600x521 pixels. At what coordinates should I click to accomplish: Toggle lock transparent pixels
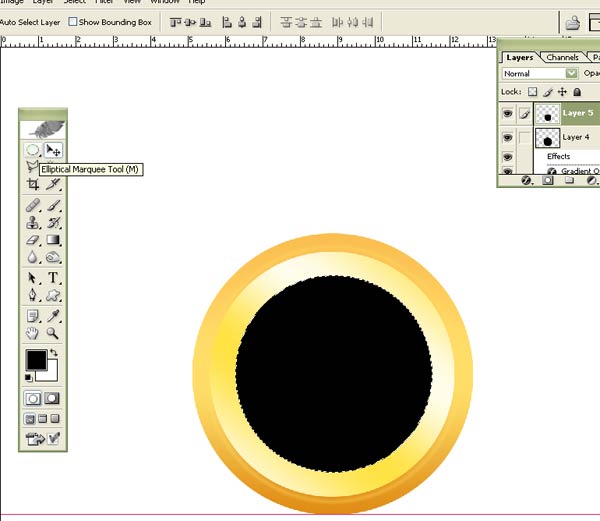(x=532, y=92)
